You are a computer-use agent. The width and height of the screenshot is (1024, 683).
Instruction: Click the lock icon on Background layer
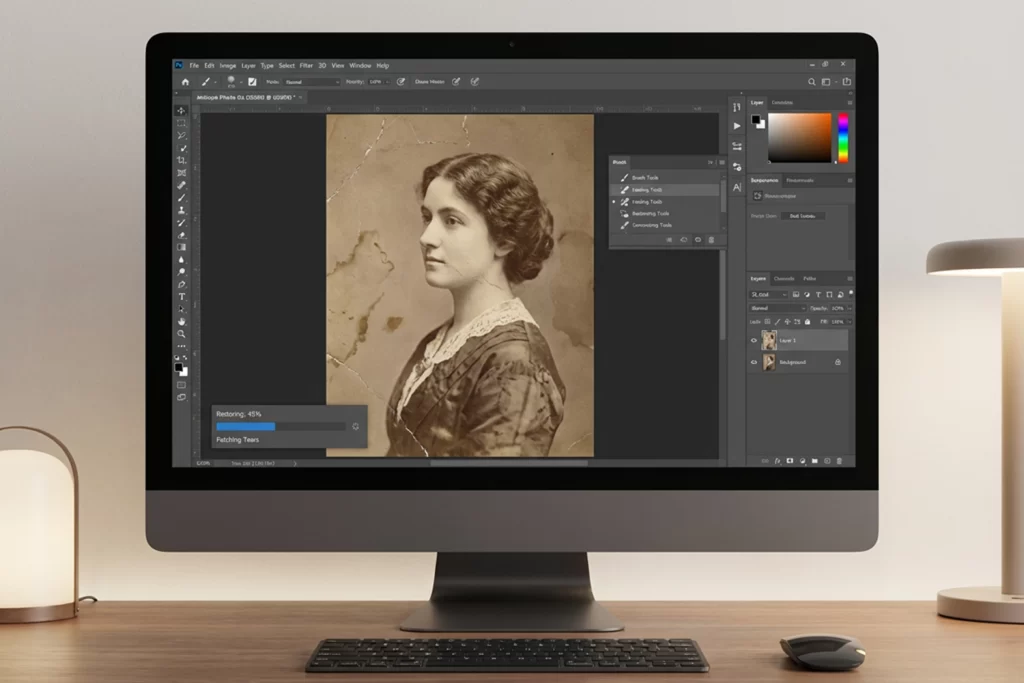click(837, 362)
